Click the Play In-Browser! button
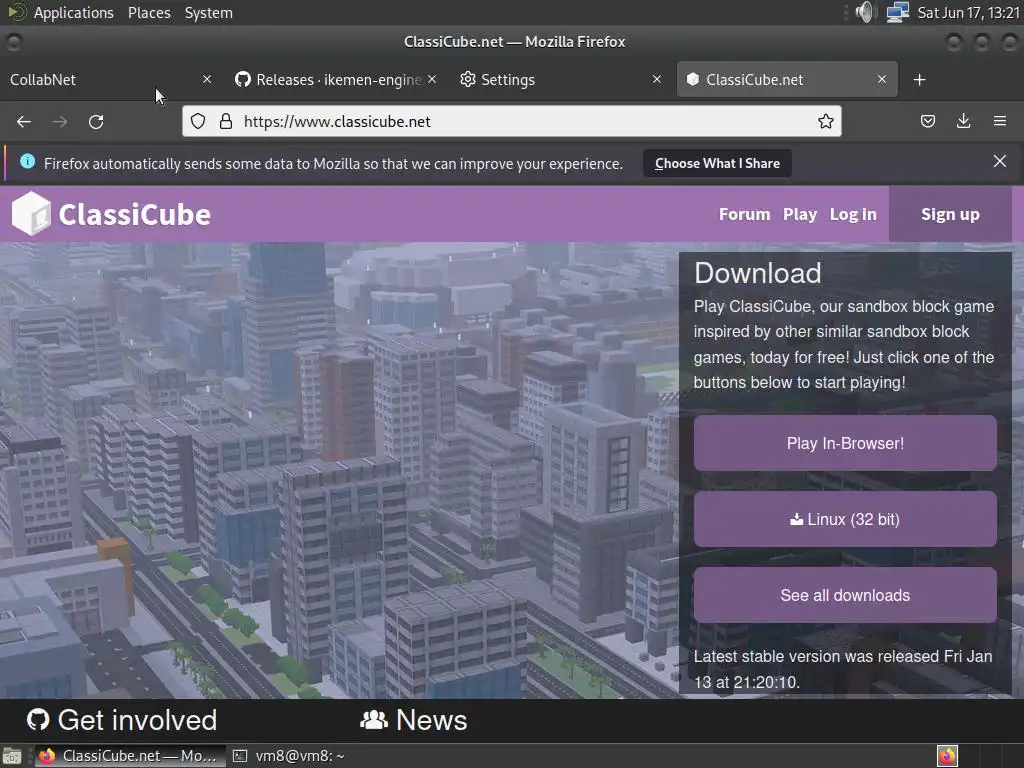1024x768 pixels. (x=845, y=443)
